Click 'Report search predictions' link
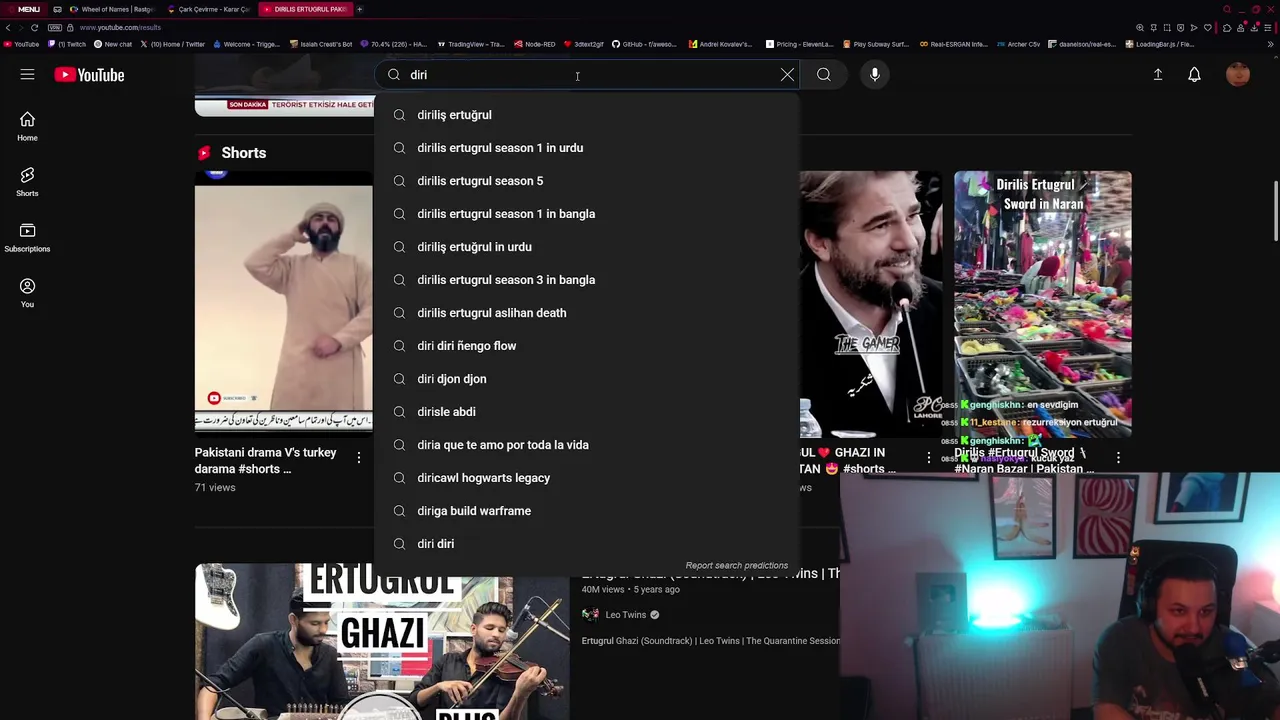The height and width of the screenshot is (720, 1280). point(737,566)
